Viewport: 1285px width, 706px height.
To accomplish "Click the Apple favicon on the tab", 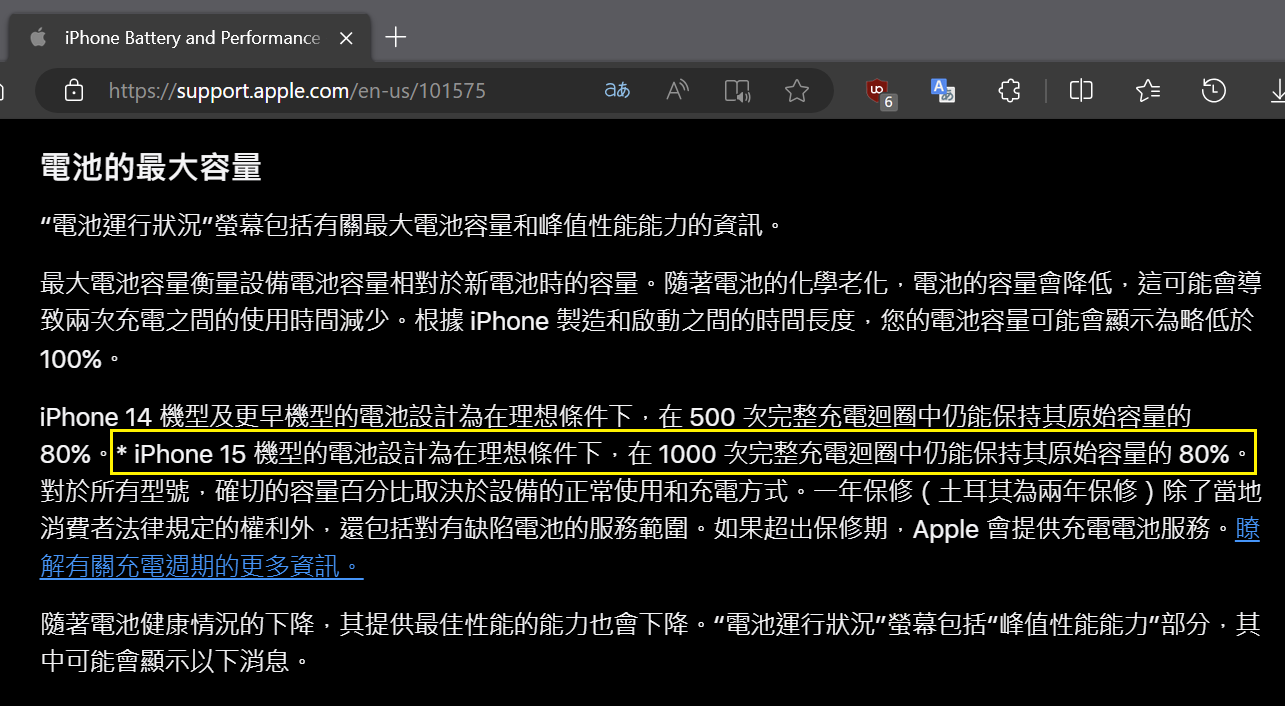I will (38, 38).
